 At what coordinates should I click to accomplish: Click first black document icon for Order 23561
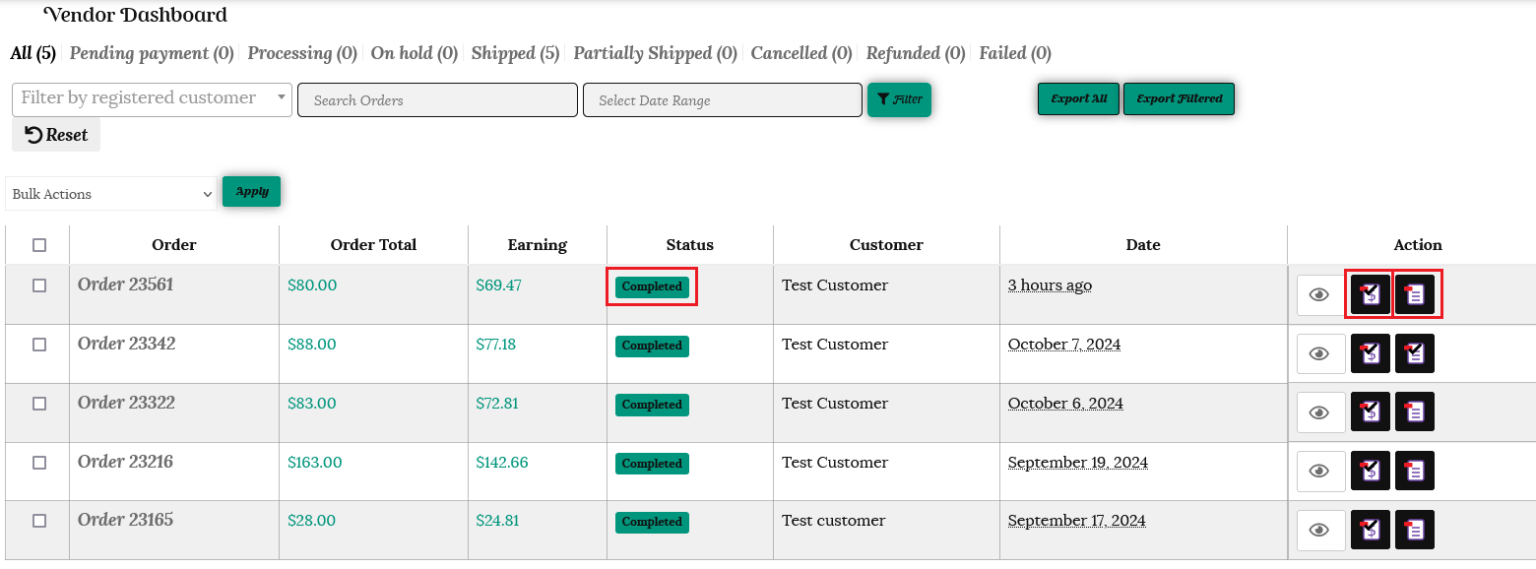[1370, 295]
